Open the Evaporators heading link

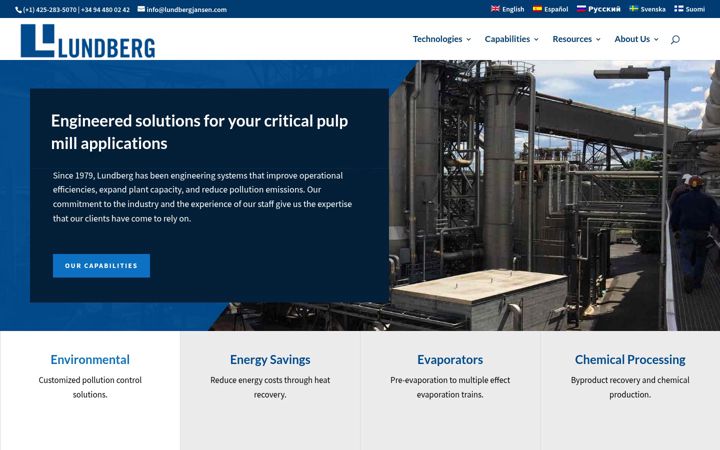(x=450, y=360)
